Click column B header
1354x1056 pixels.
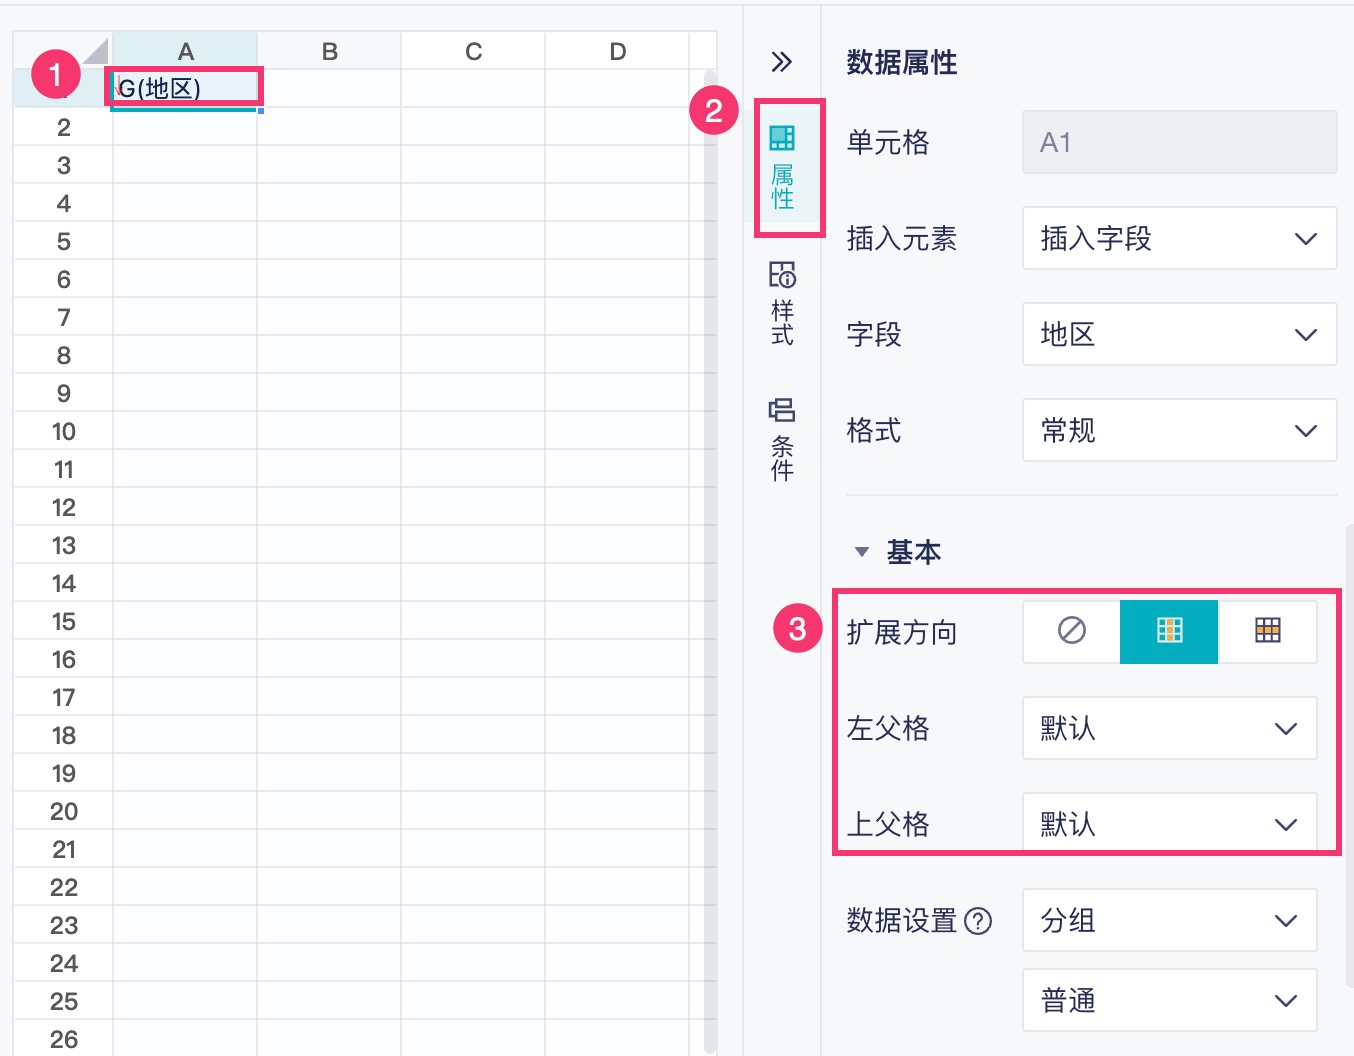[329, 51]
